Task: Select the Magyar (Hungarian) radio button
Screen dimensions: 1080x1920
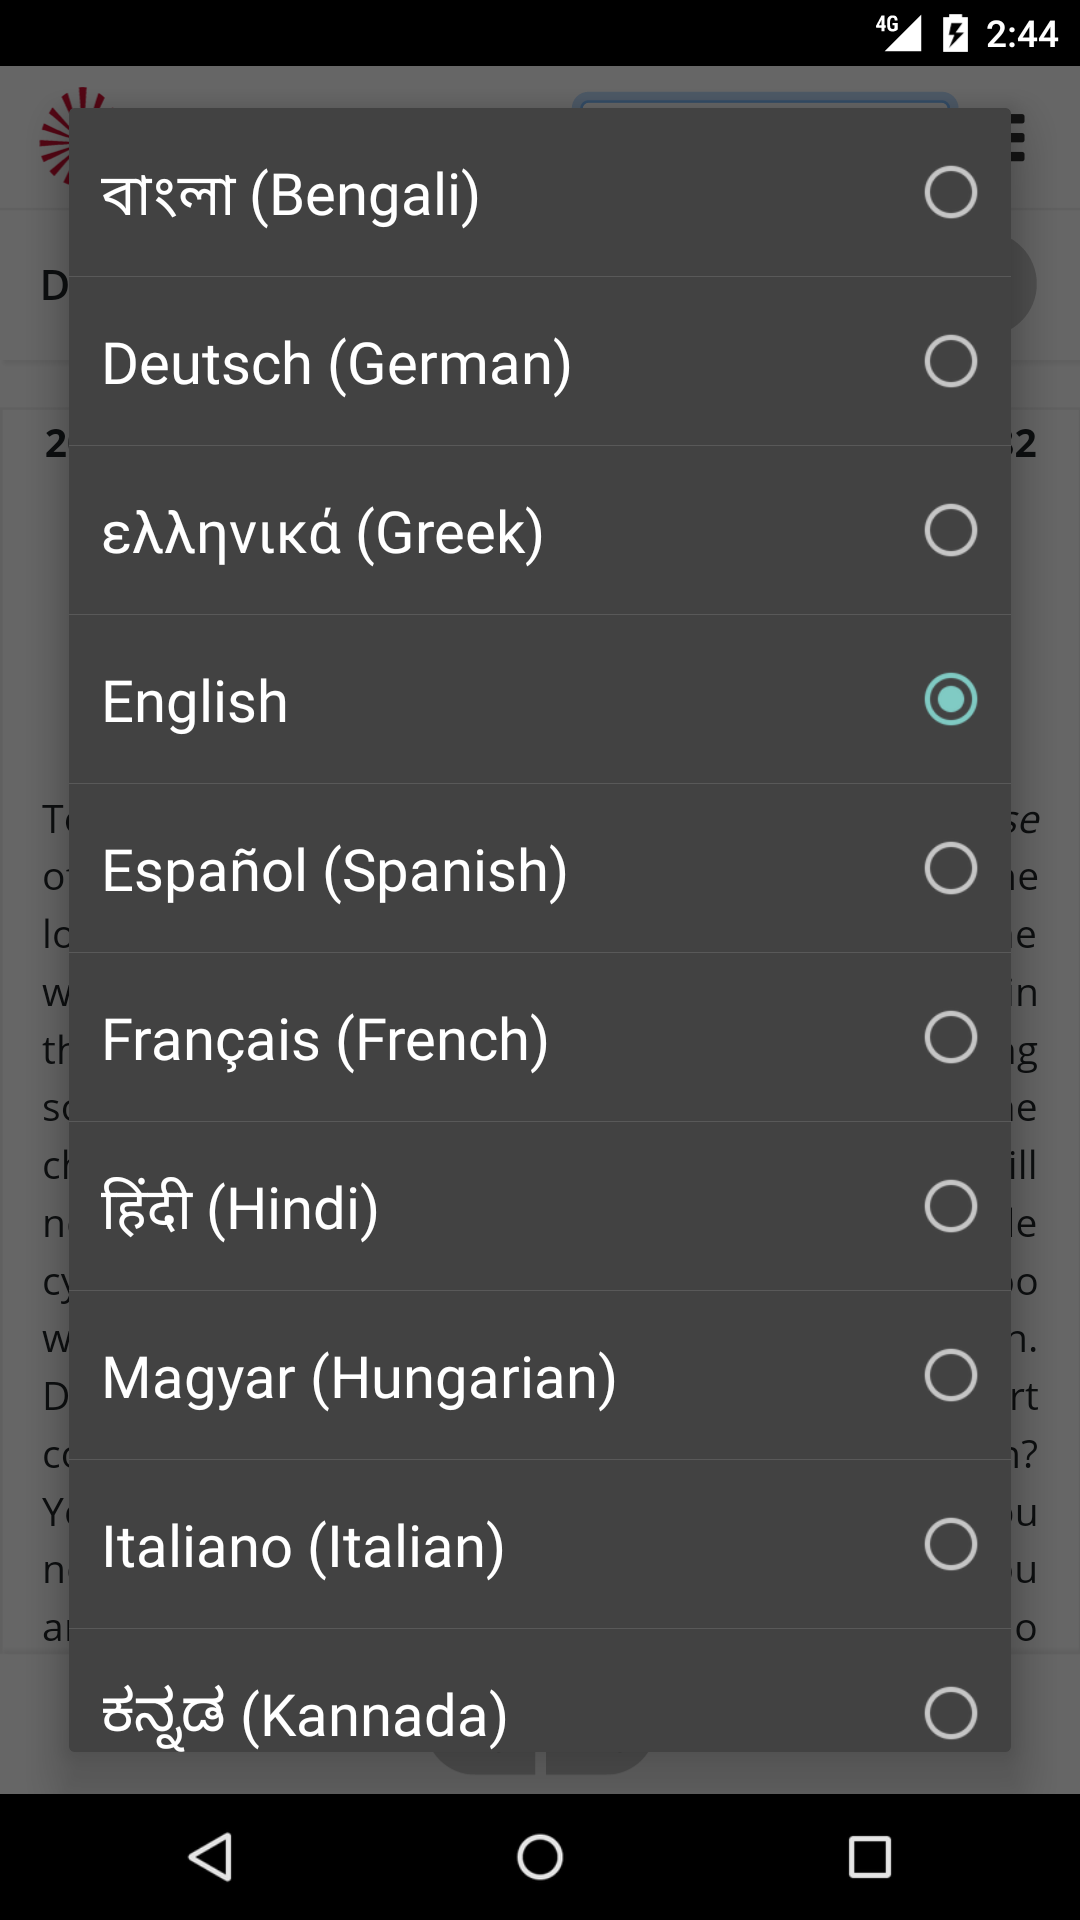Action: point(950,1375)
